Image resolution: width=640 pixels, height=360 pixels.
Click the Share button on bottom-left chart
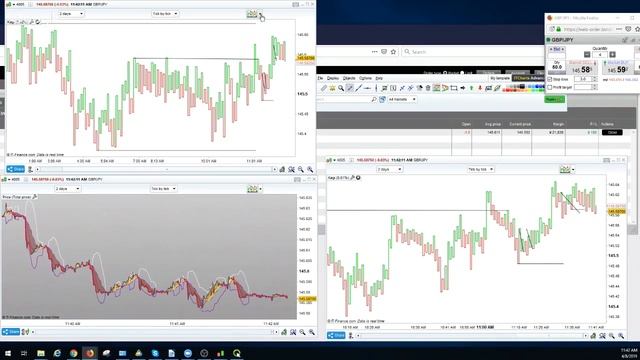tap(11, 332)
